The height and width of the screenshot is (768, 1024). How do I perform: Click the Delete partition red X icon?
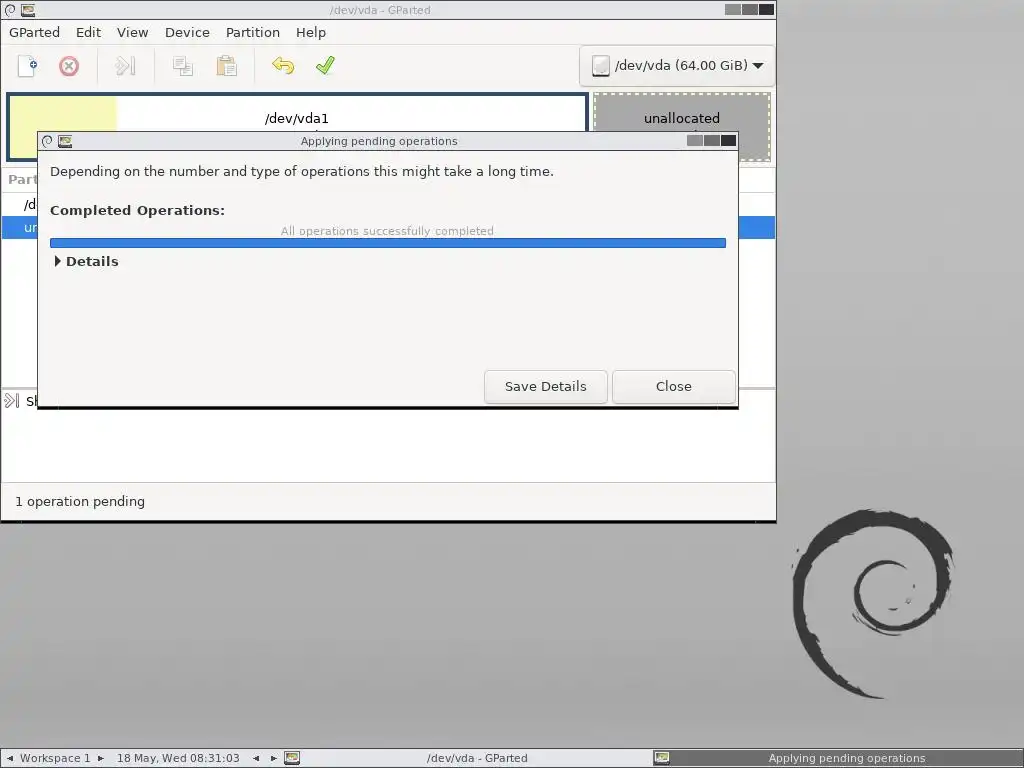point(69,66)
